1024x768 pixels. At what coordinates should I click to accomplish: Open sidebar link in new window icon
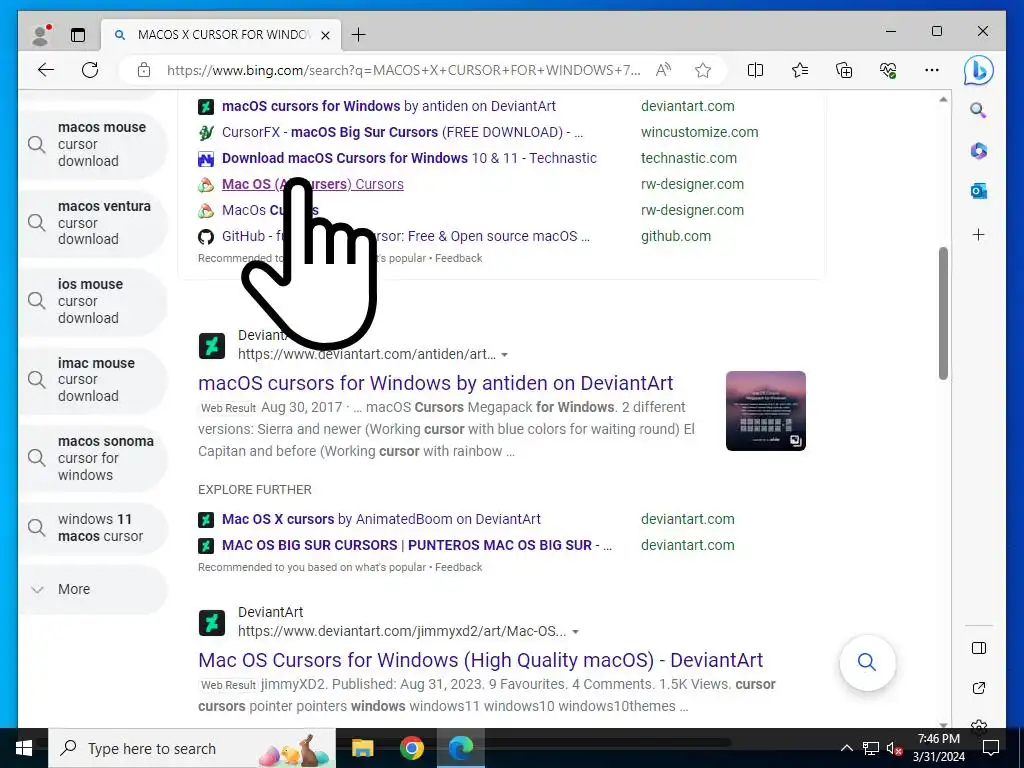[978, 688]
